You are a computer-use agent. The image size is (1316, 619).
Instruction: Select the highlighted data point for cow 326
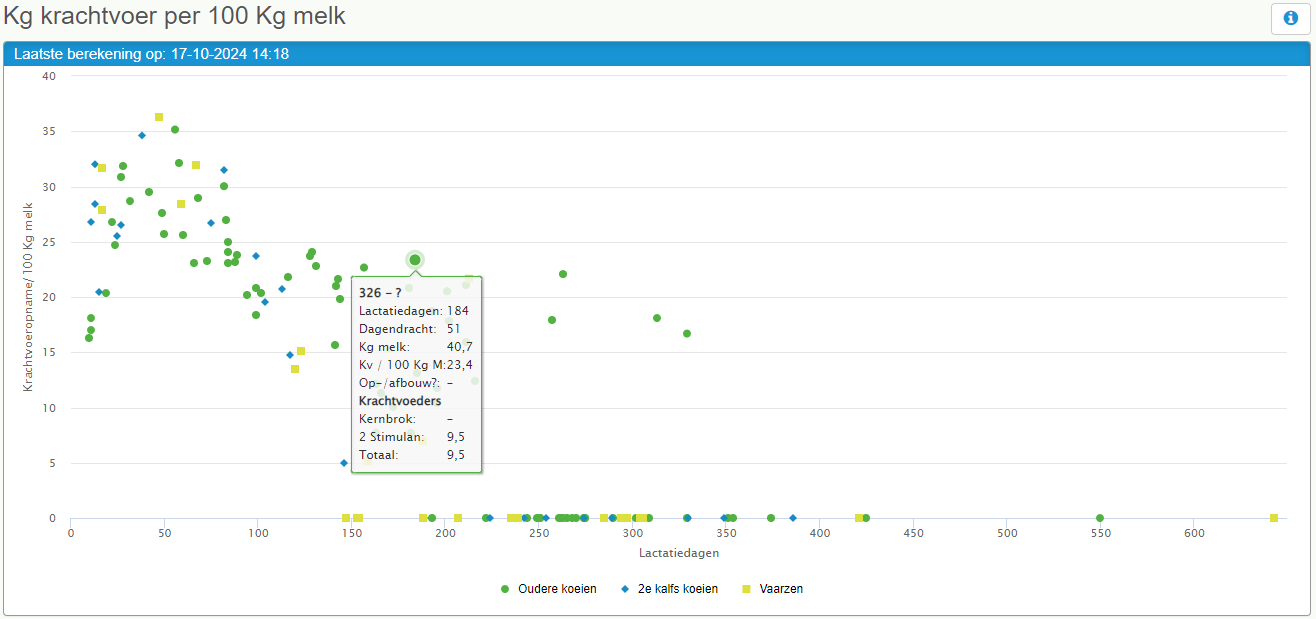click(415, 260)
